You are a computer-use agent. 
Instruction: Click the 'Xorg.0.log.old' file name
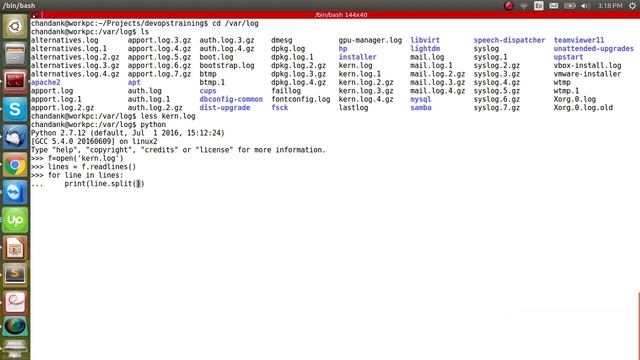click(x=583, y=108)
